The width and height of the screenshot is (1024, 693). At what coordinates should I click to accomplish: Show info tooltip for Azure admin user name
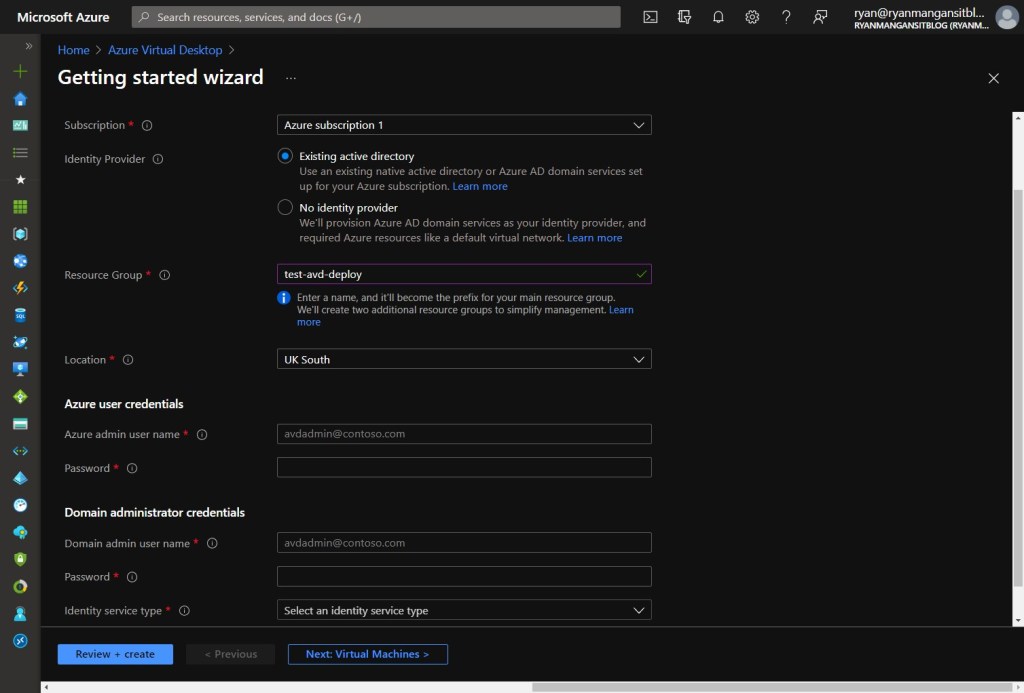coord(202,434)
